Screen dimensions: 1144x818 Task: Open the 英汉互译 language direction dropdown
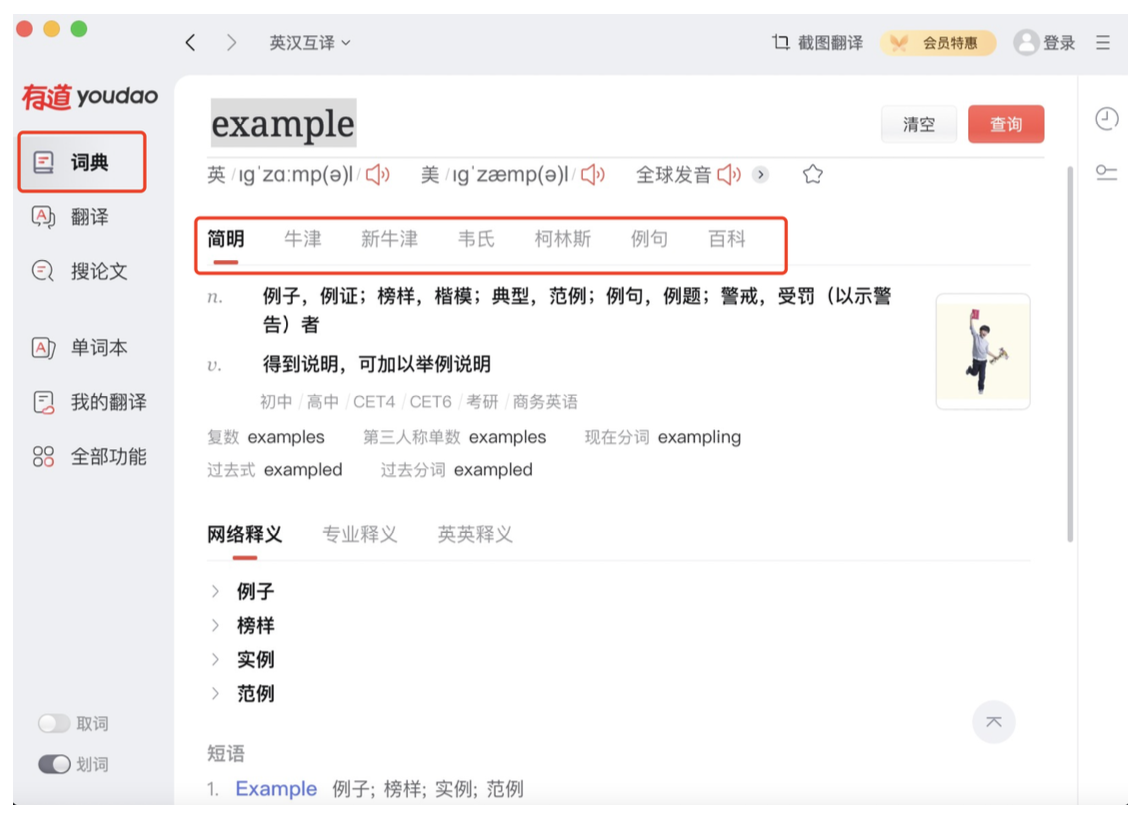(307, 42)
